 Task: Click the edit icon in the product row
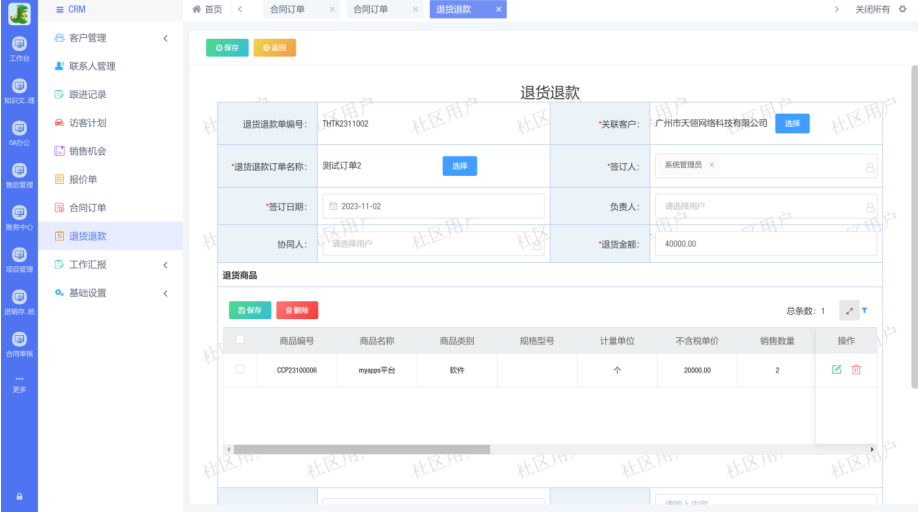tap(836, 370)
